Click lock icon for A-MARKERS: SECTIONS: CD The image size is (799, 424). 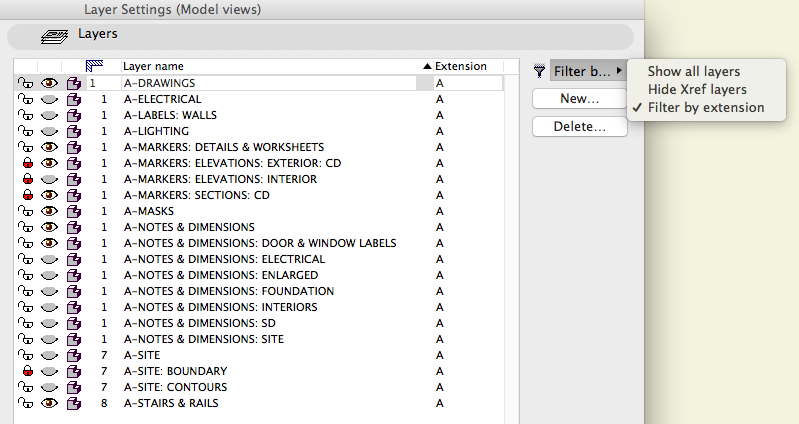coord(26,195)
